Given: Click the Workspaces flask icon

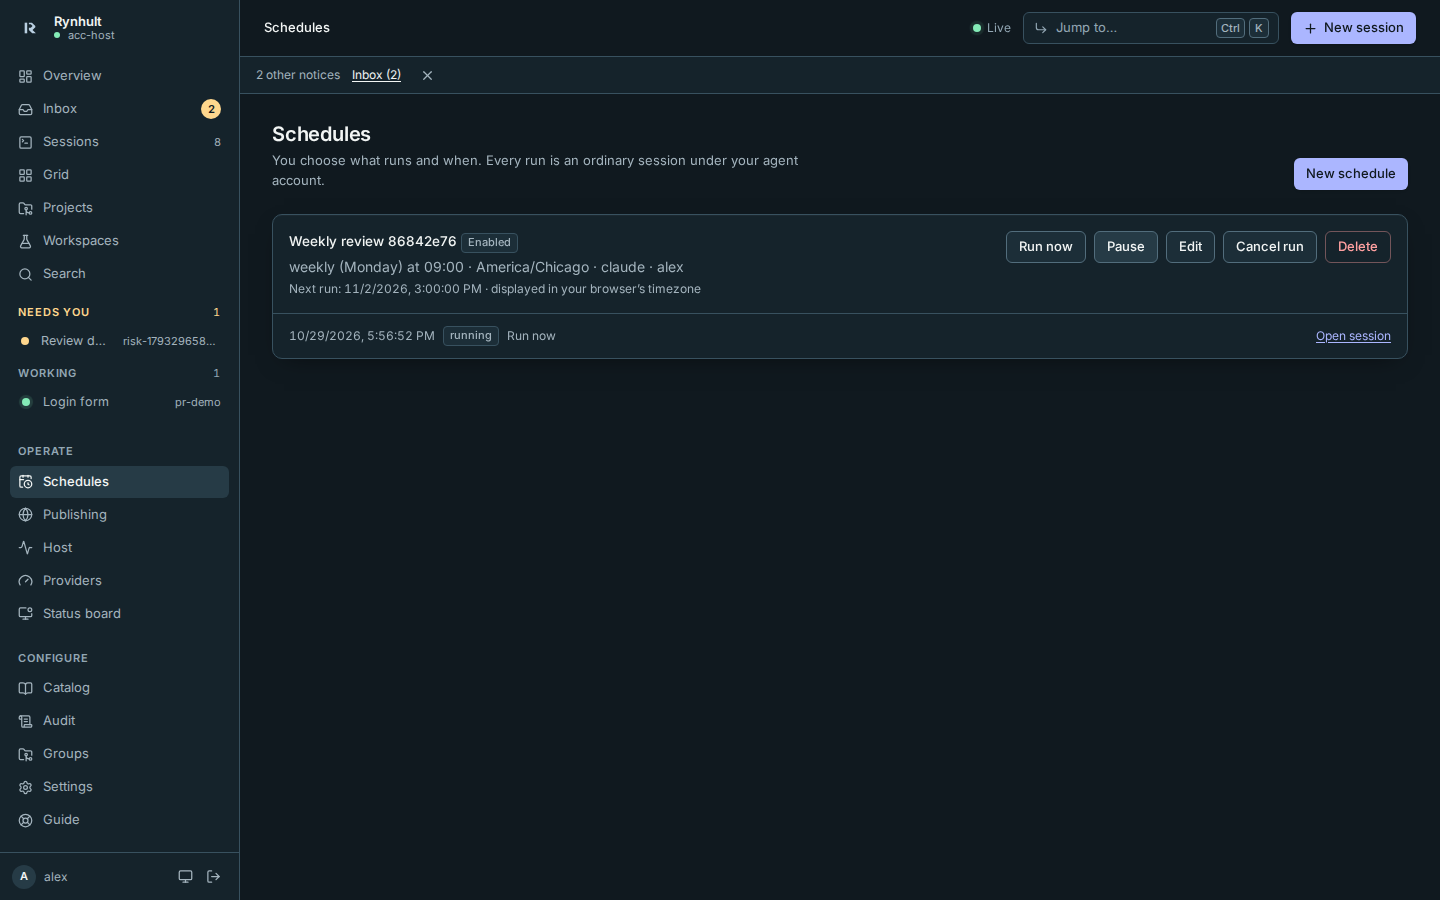Looking at the screenshot, I should pyautogui.click(x=26, y=241).
